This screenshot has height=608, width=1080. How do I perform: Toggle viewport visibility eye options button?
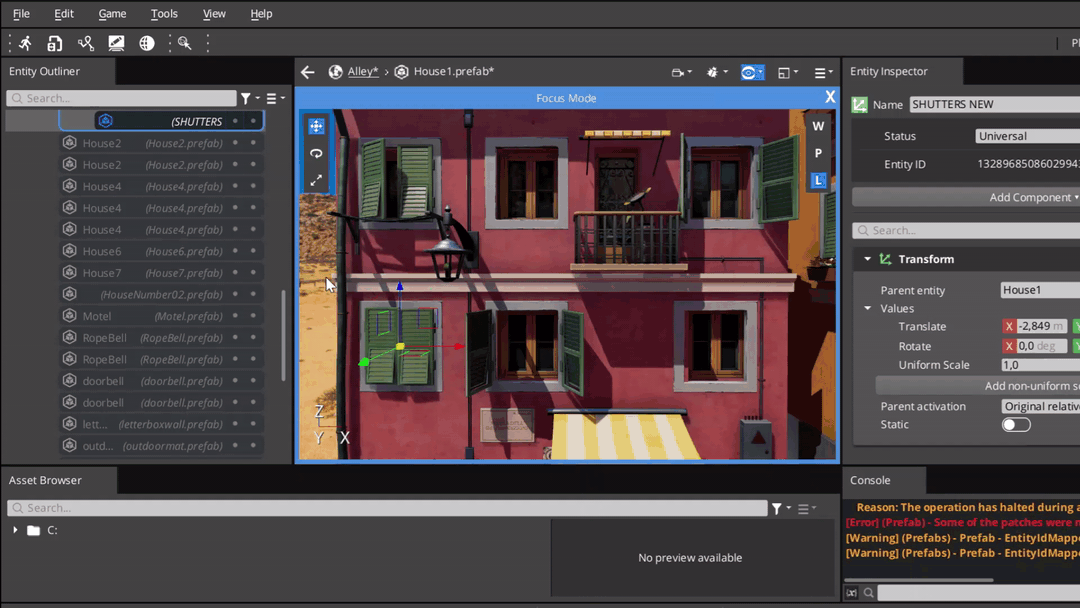click(x=751, y=72)
